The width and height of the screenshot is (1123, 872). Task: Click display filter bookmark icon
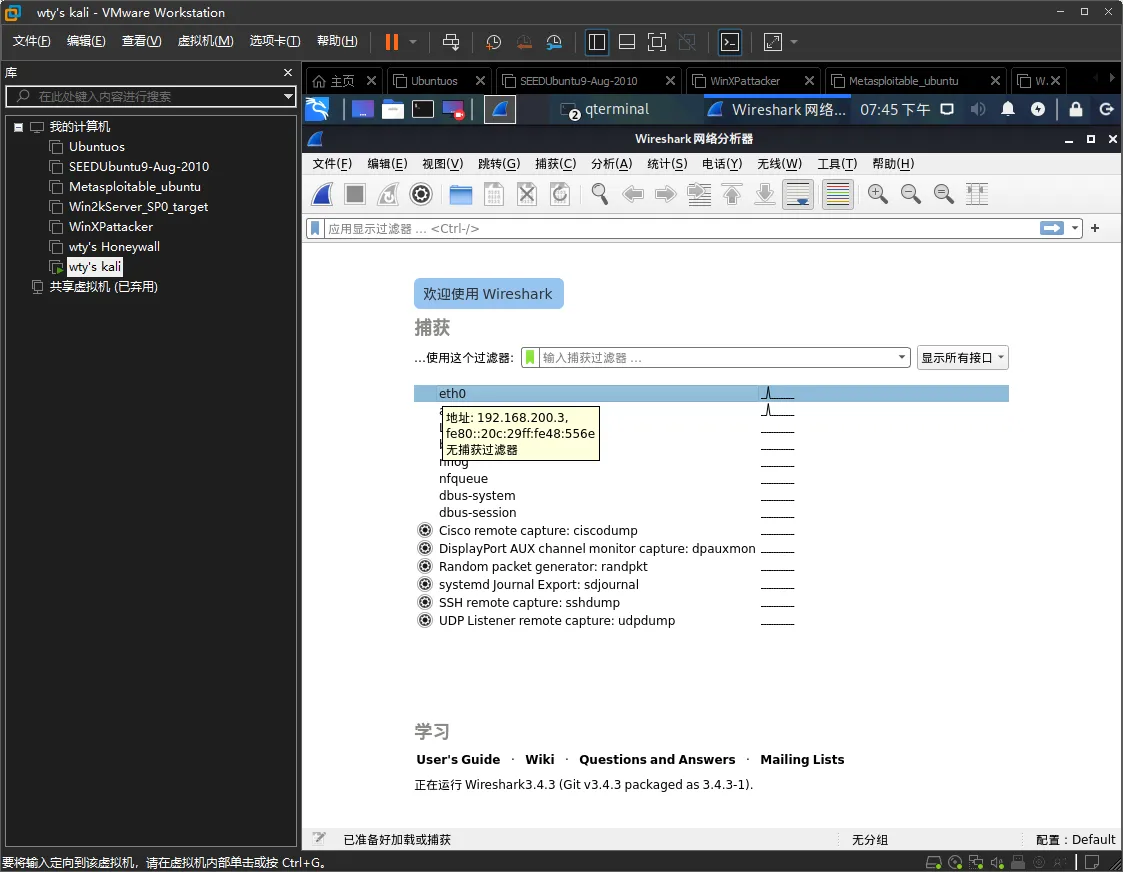[x=314, y=228]
